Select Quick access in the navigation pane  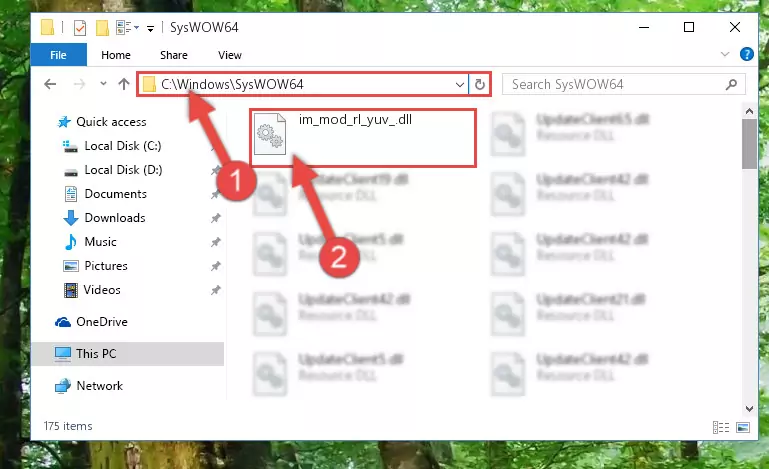pos(111,122)
